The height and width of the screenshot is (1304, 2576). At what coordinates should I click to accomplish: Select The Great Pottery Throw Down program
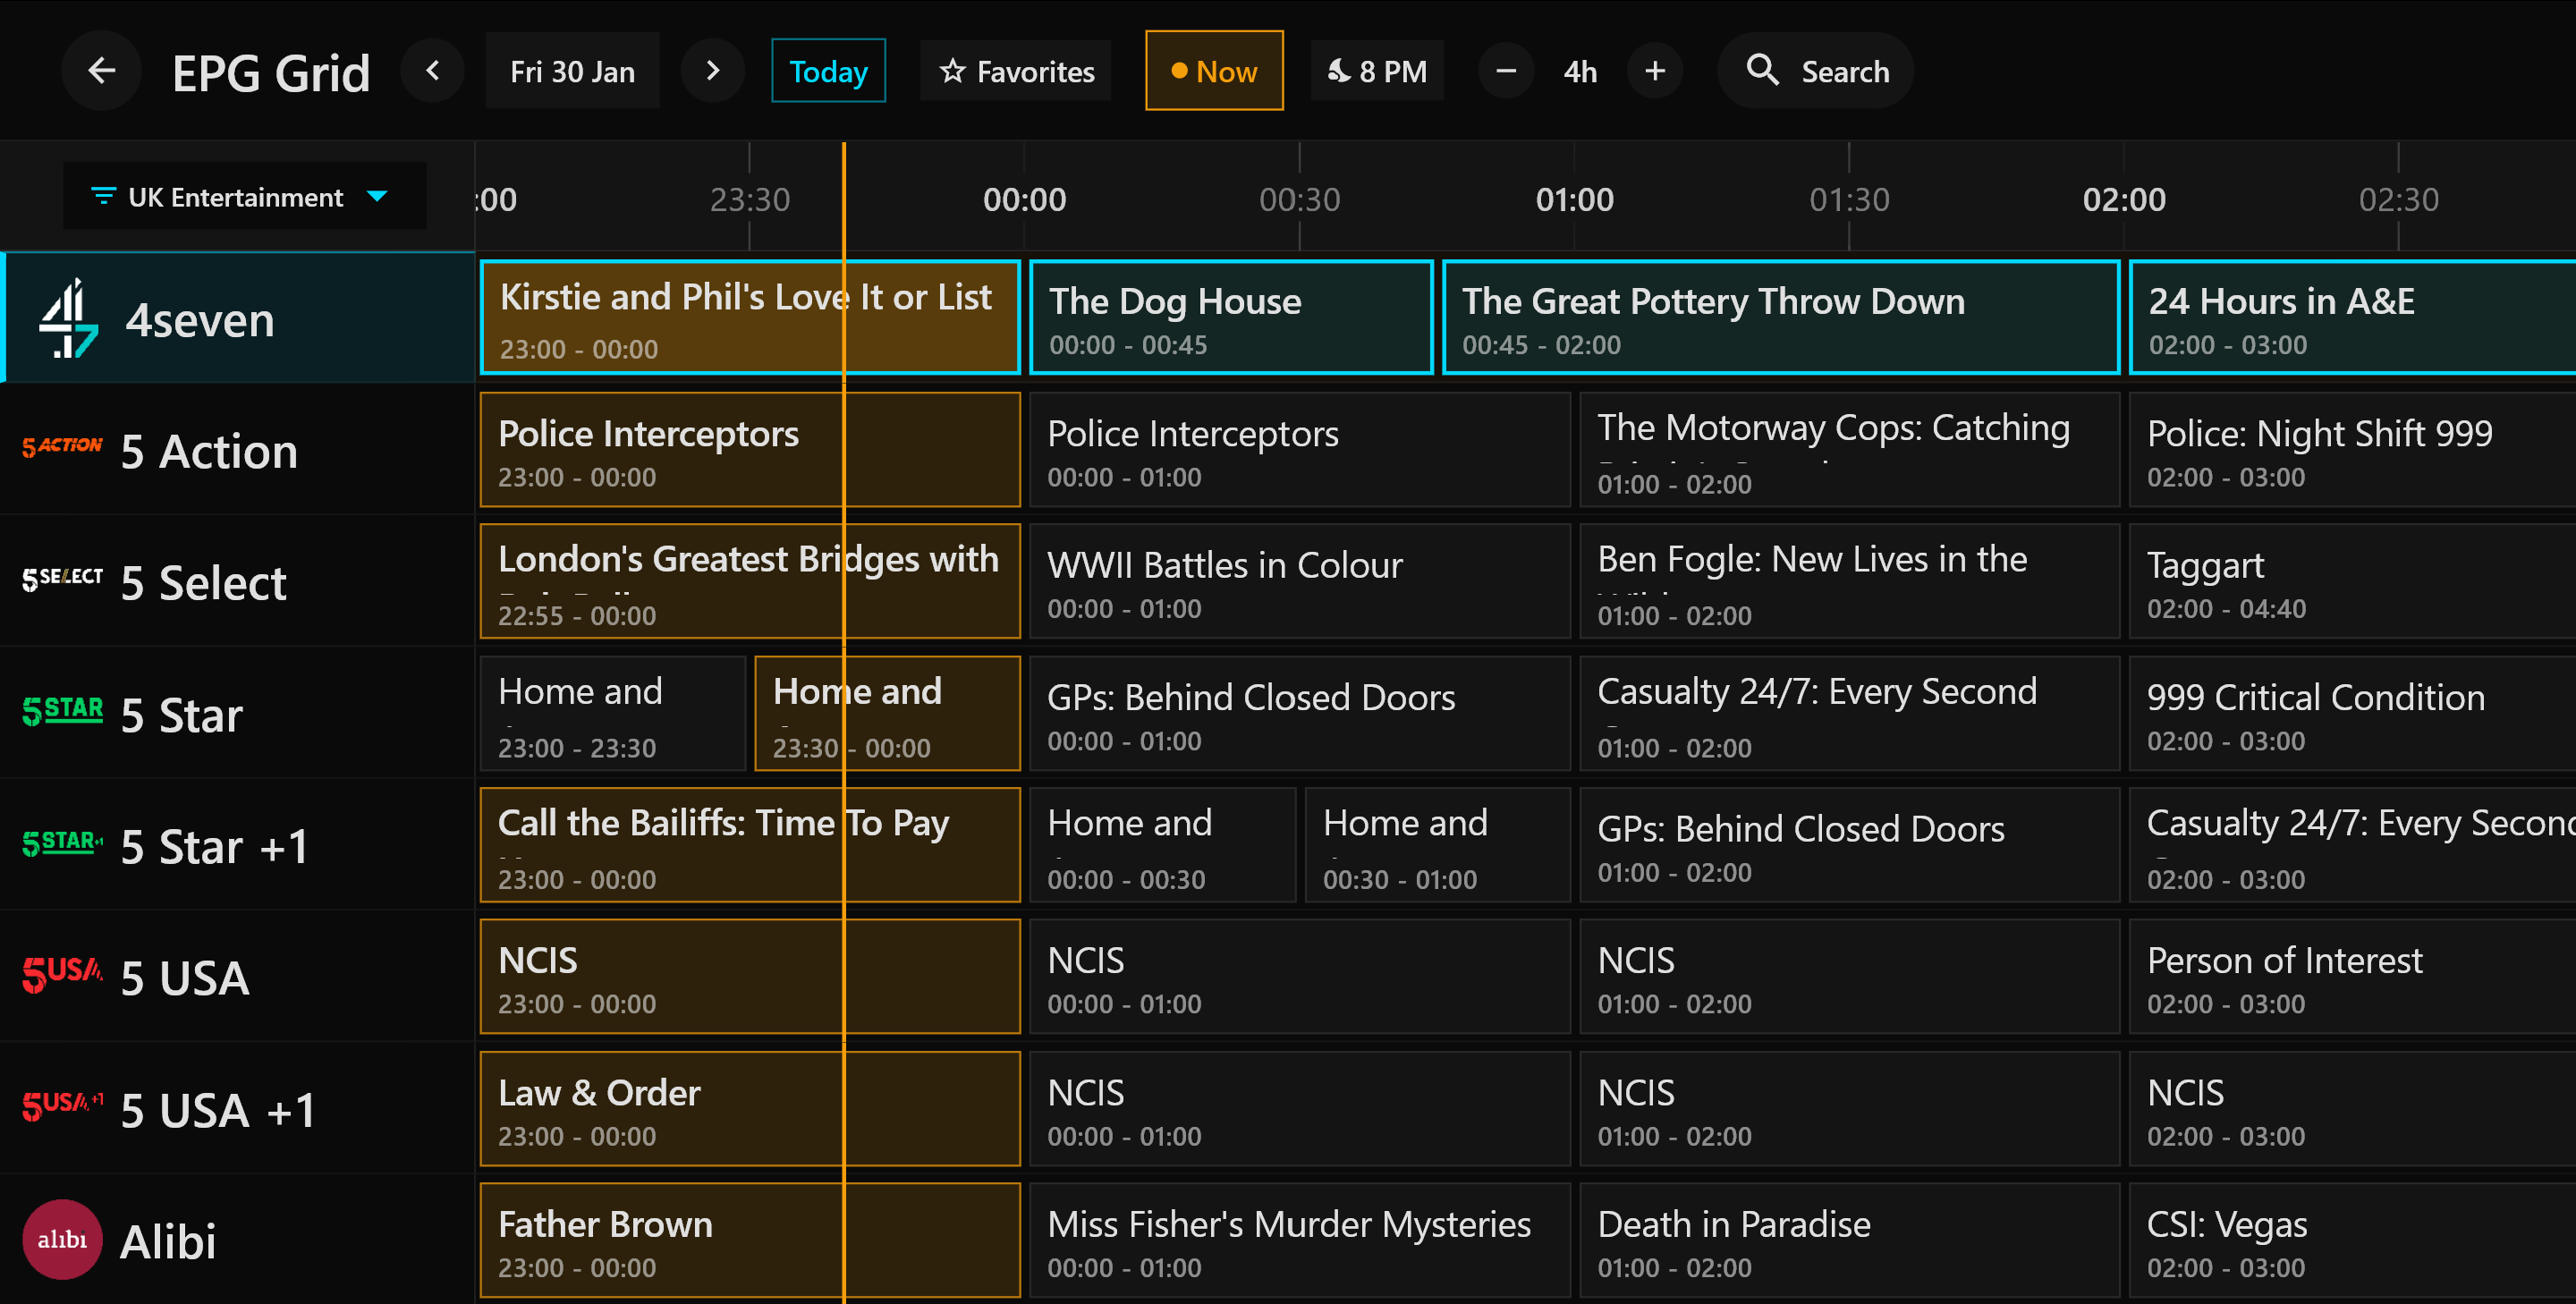coord(1781,318)
